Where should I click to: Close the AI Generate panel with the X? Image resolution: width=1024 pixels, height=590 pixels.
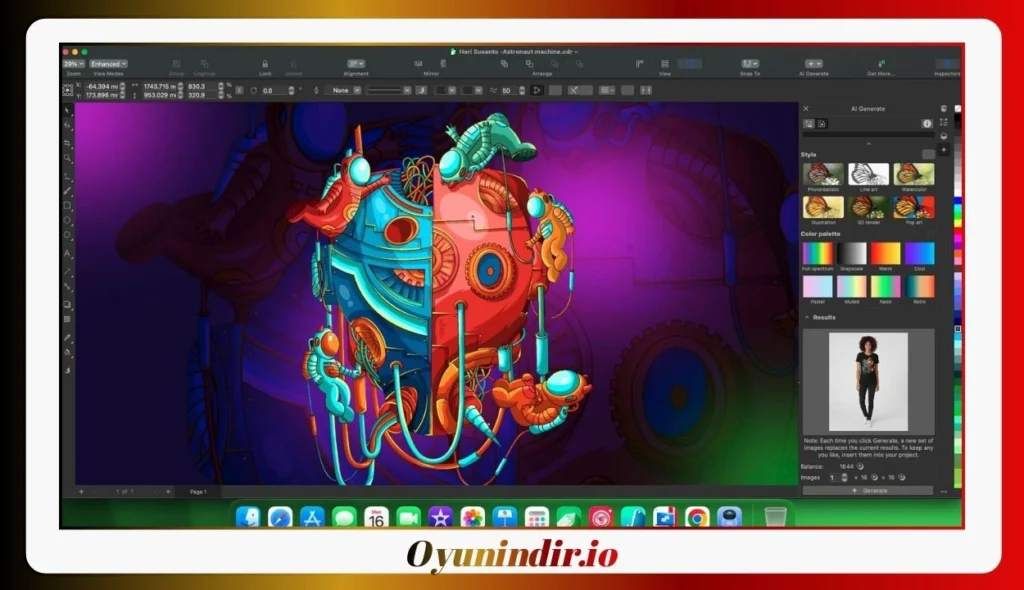pos(806,108)
